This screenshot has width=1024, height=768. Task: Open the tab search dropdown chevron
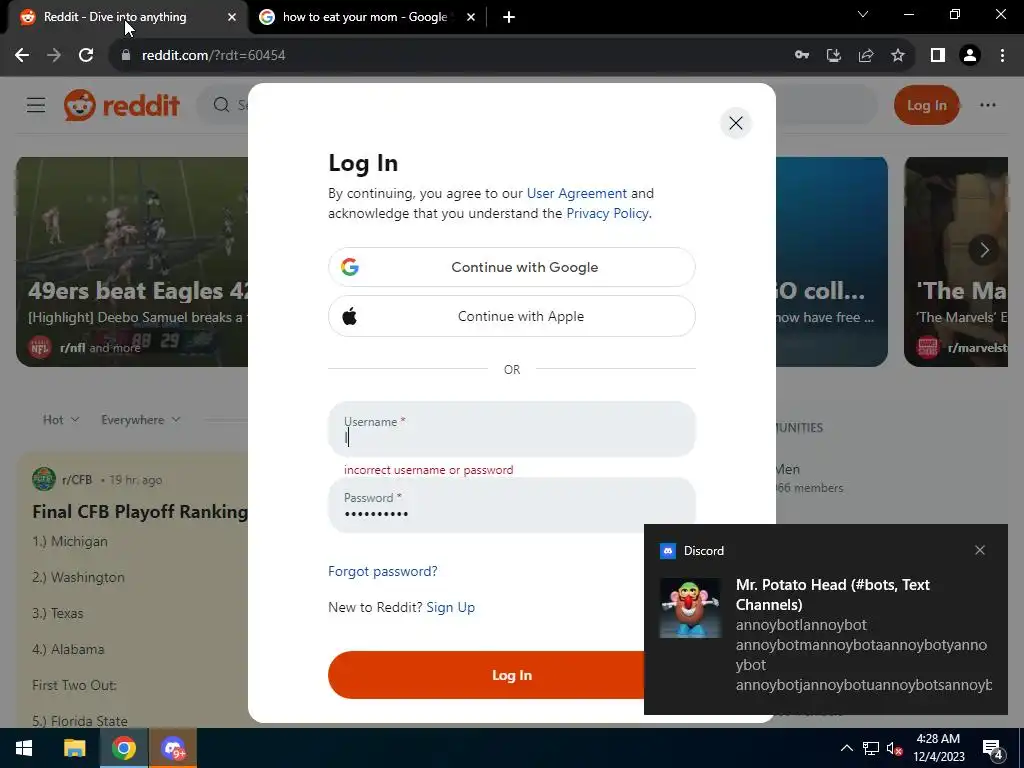click(x=863, y=14)
